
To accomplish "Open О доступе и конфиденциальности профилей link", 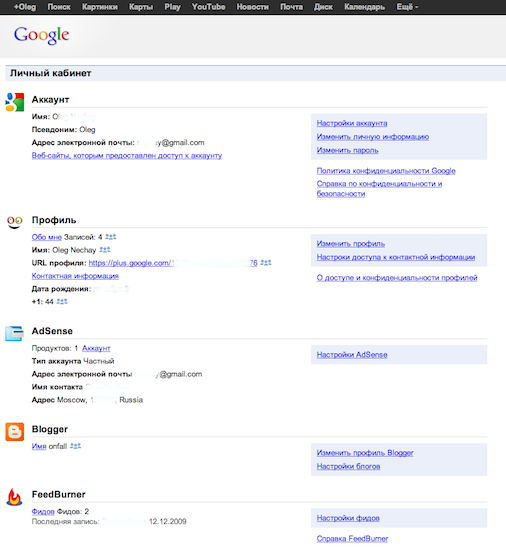I will tap(397, 278).
